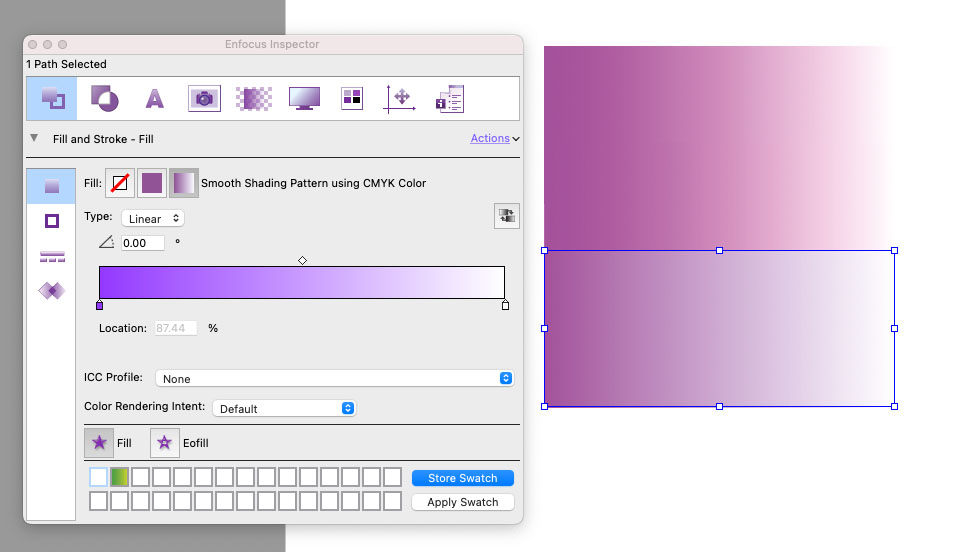Click the reverse gradient icon button
Screen dimensions: 968x552
coord(507,215)
